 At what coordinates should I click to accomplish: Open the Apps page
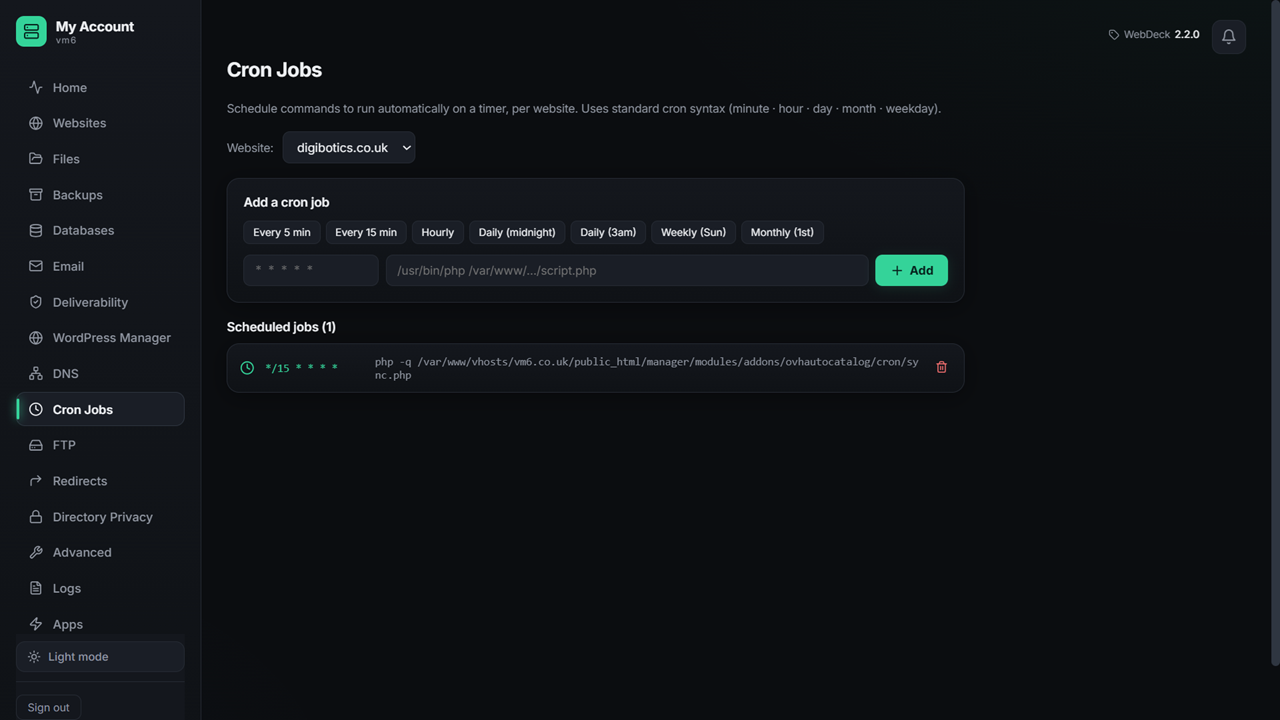pos(100,624)
